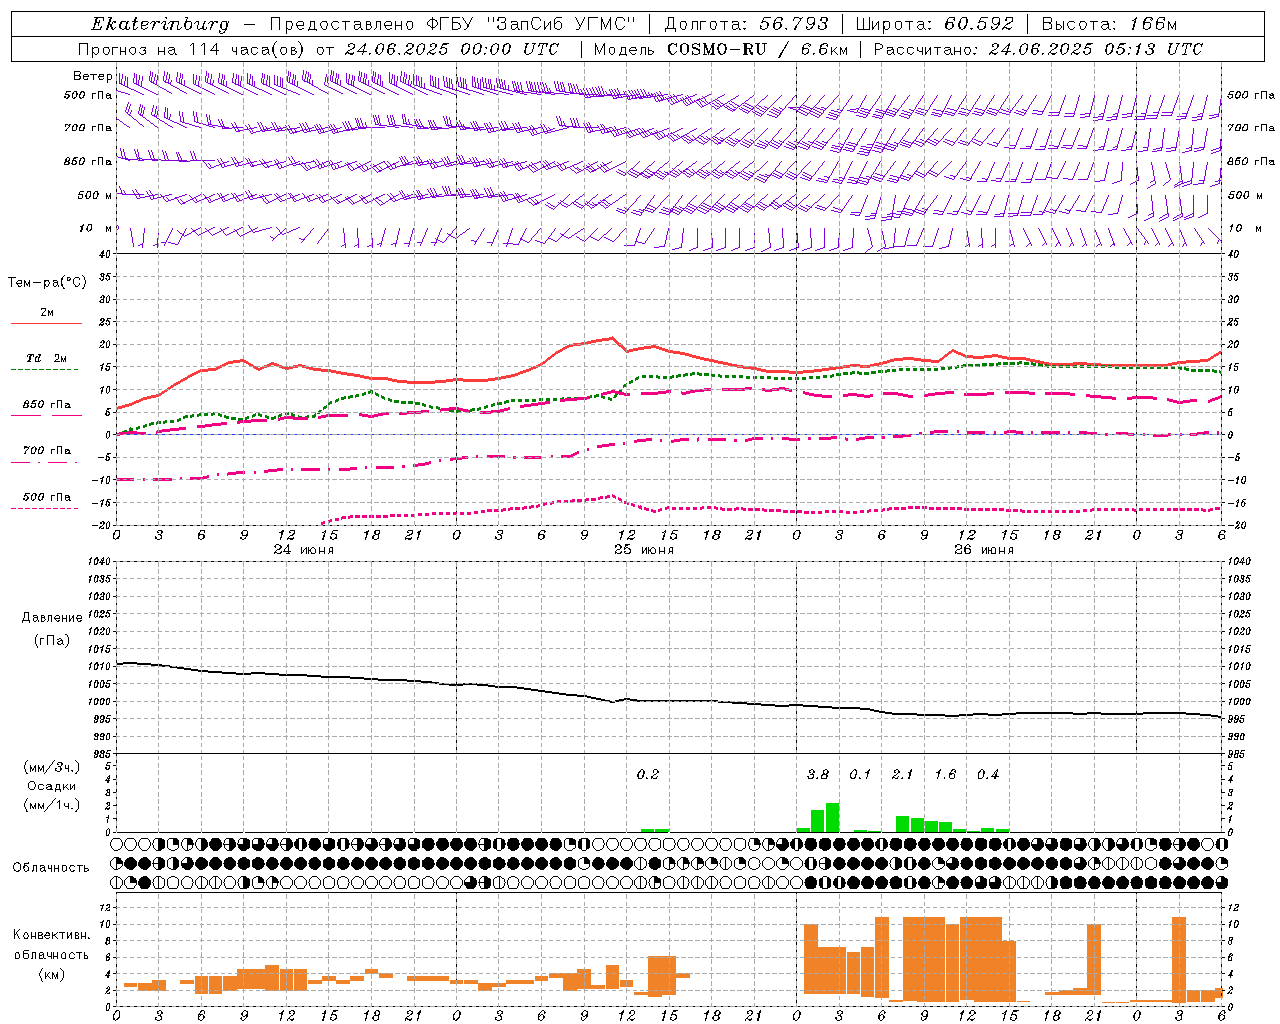The height and width of the screenshot is (1024, 1280).
Task: Click the 2.1 precipitation total
Action: coord(903,774)
